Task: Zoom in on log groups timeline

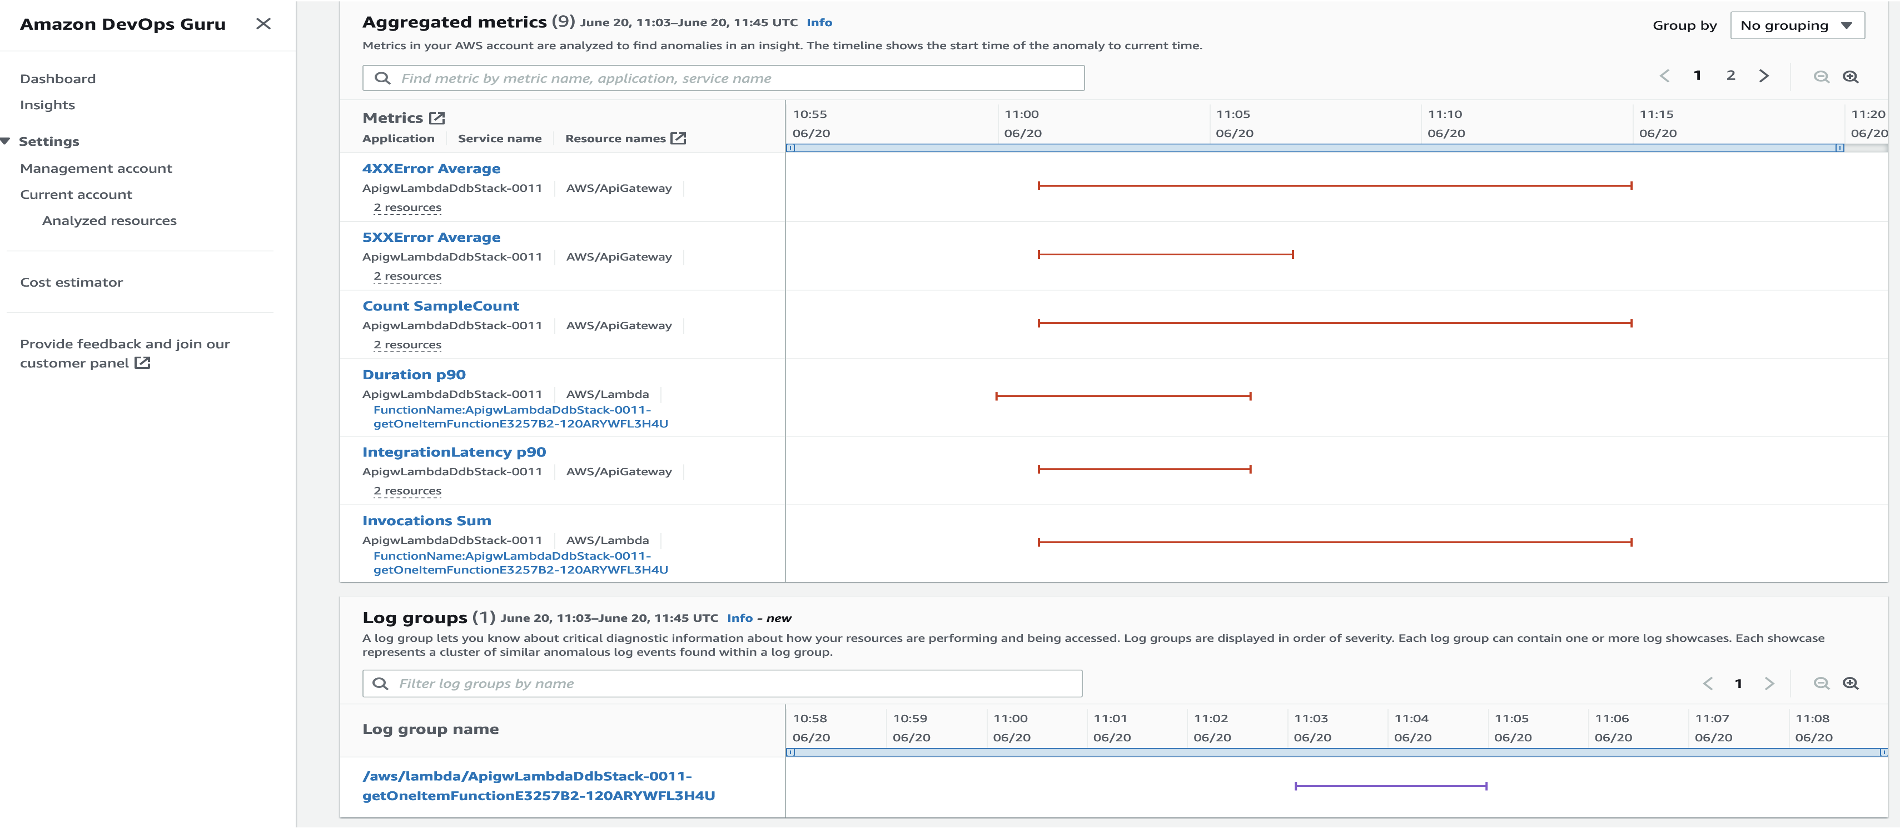Action: click(x=1851, y=684)
